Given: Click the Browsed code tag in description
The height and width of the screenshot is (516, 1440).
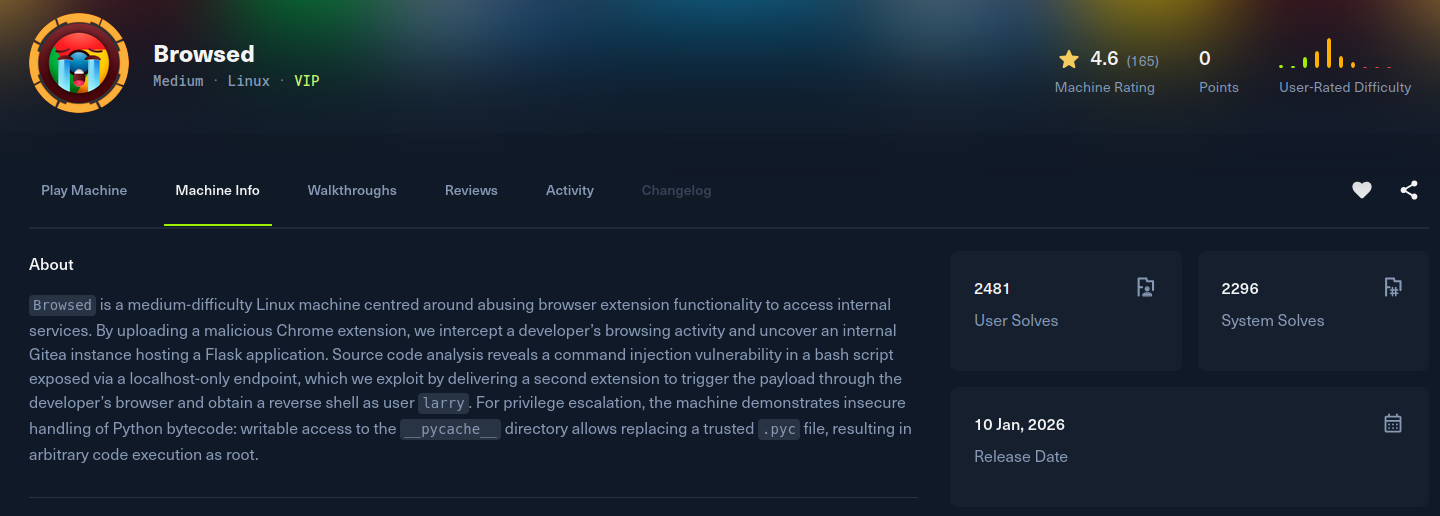Looking at the screenshot, I should pos(62,305).
